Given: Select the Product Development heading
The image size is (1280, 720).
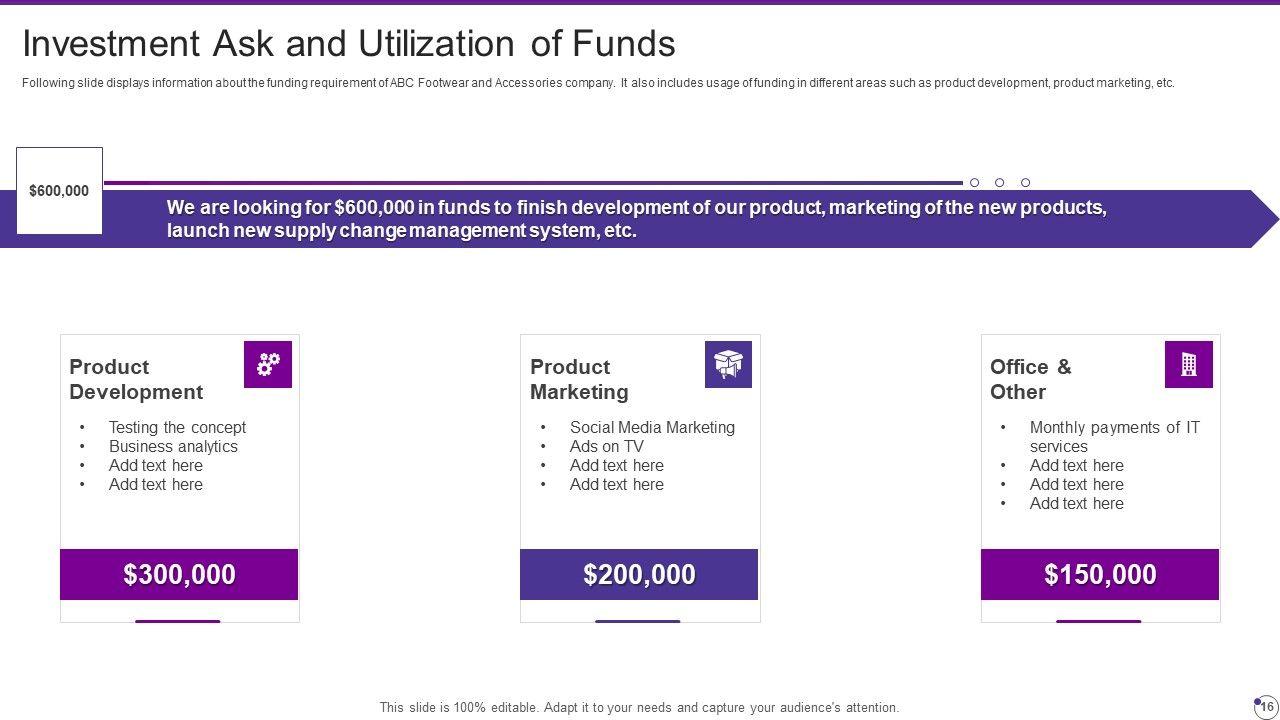Looking at the screenshot, I should 136,379.
